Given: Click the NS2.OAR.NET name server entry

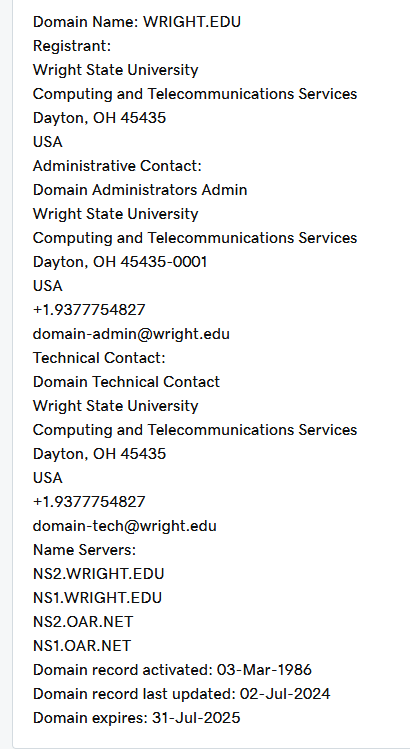Looking at the screenshot, I should point(83,621).
